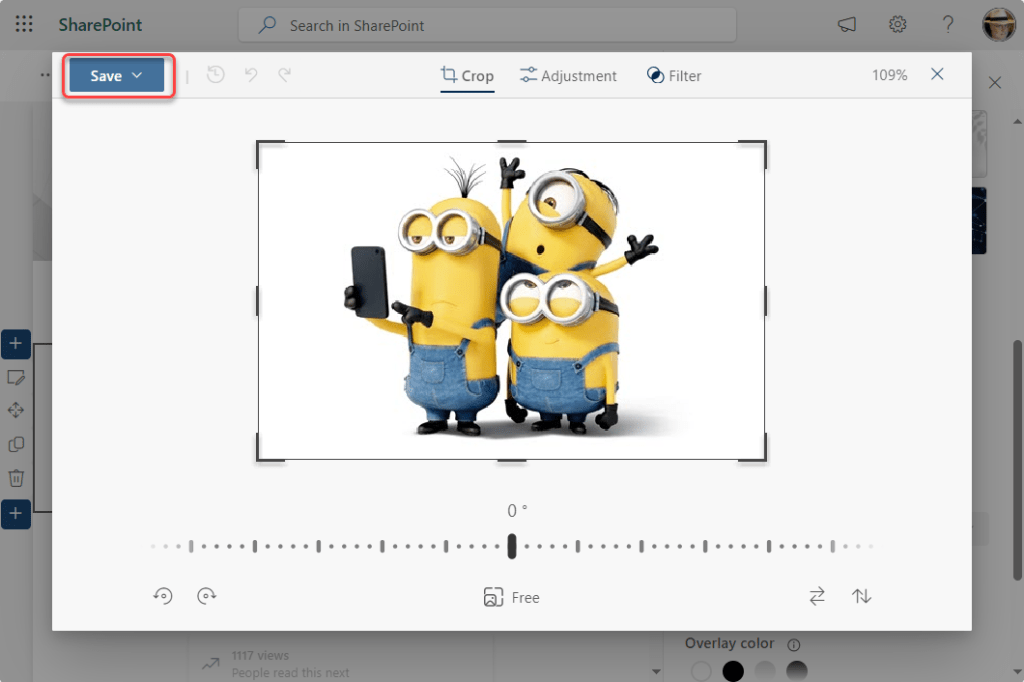Screen dimensions: 1024x682
Task: Choose the black overlay color swatch
Action: 733,670
